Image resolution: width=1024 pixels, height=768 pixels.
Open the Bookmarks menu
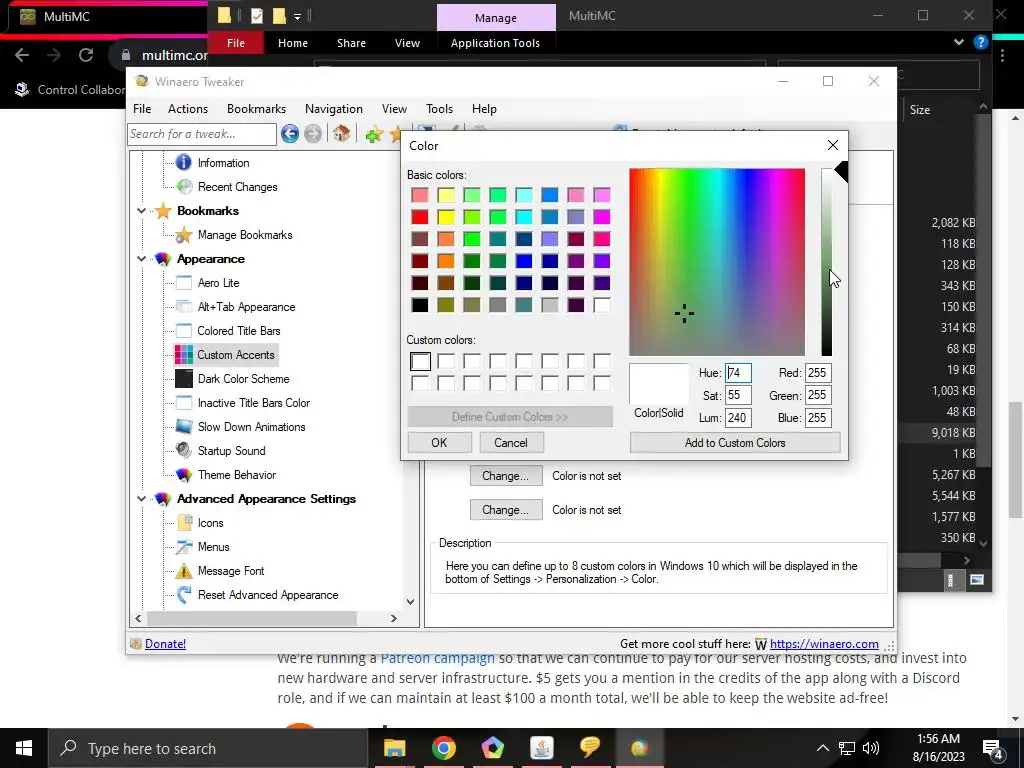click(256, 109)
